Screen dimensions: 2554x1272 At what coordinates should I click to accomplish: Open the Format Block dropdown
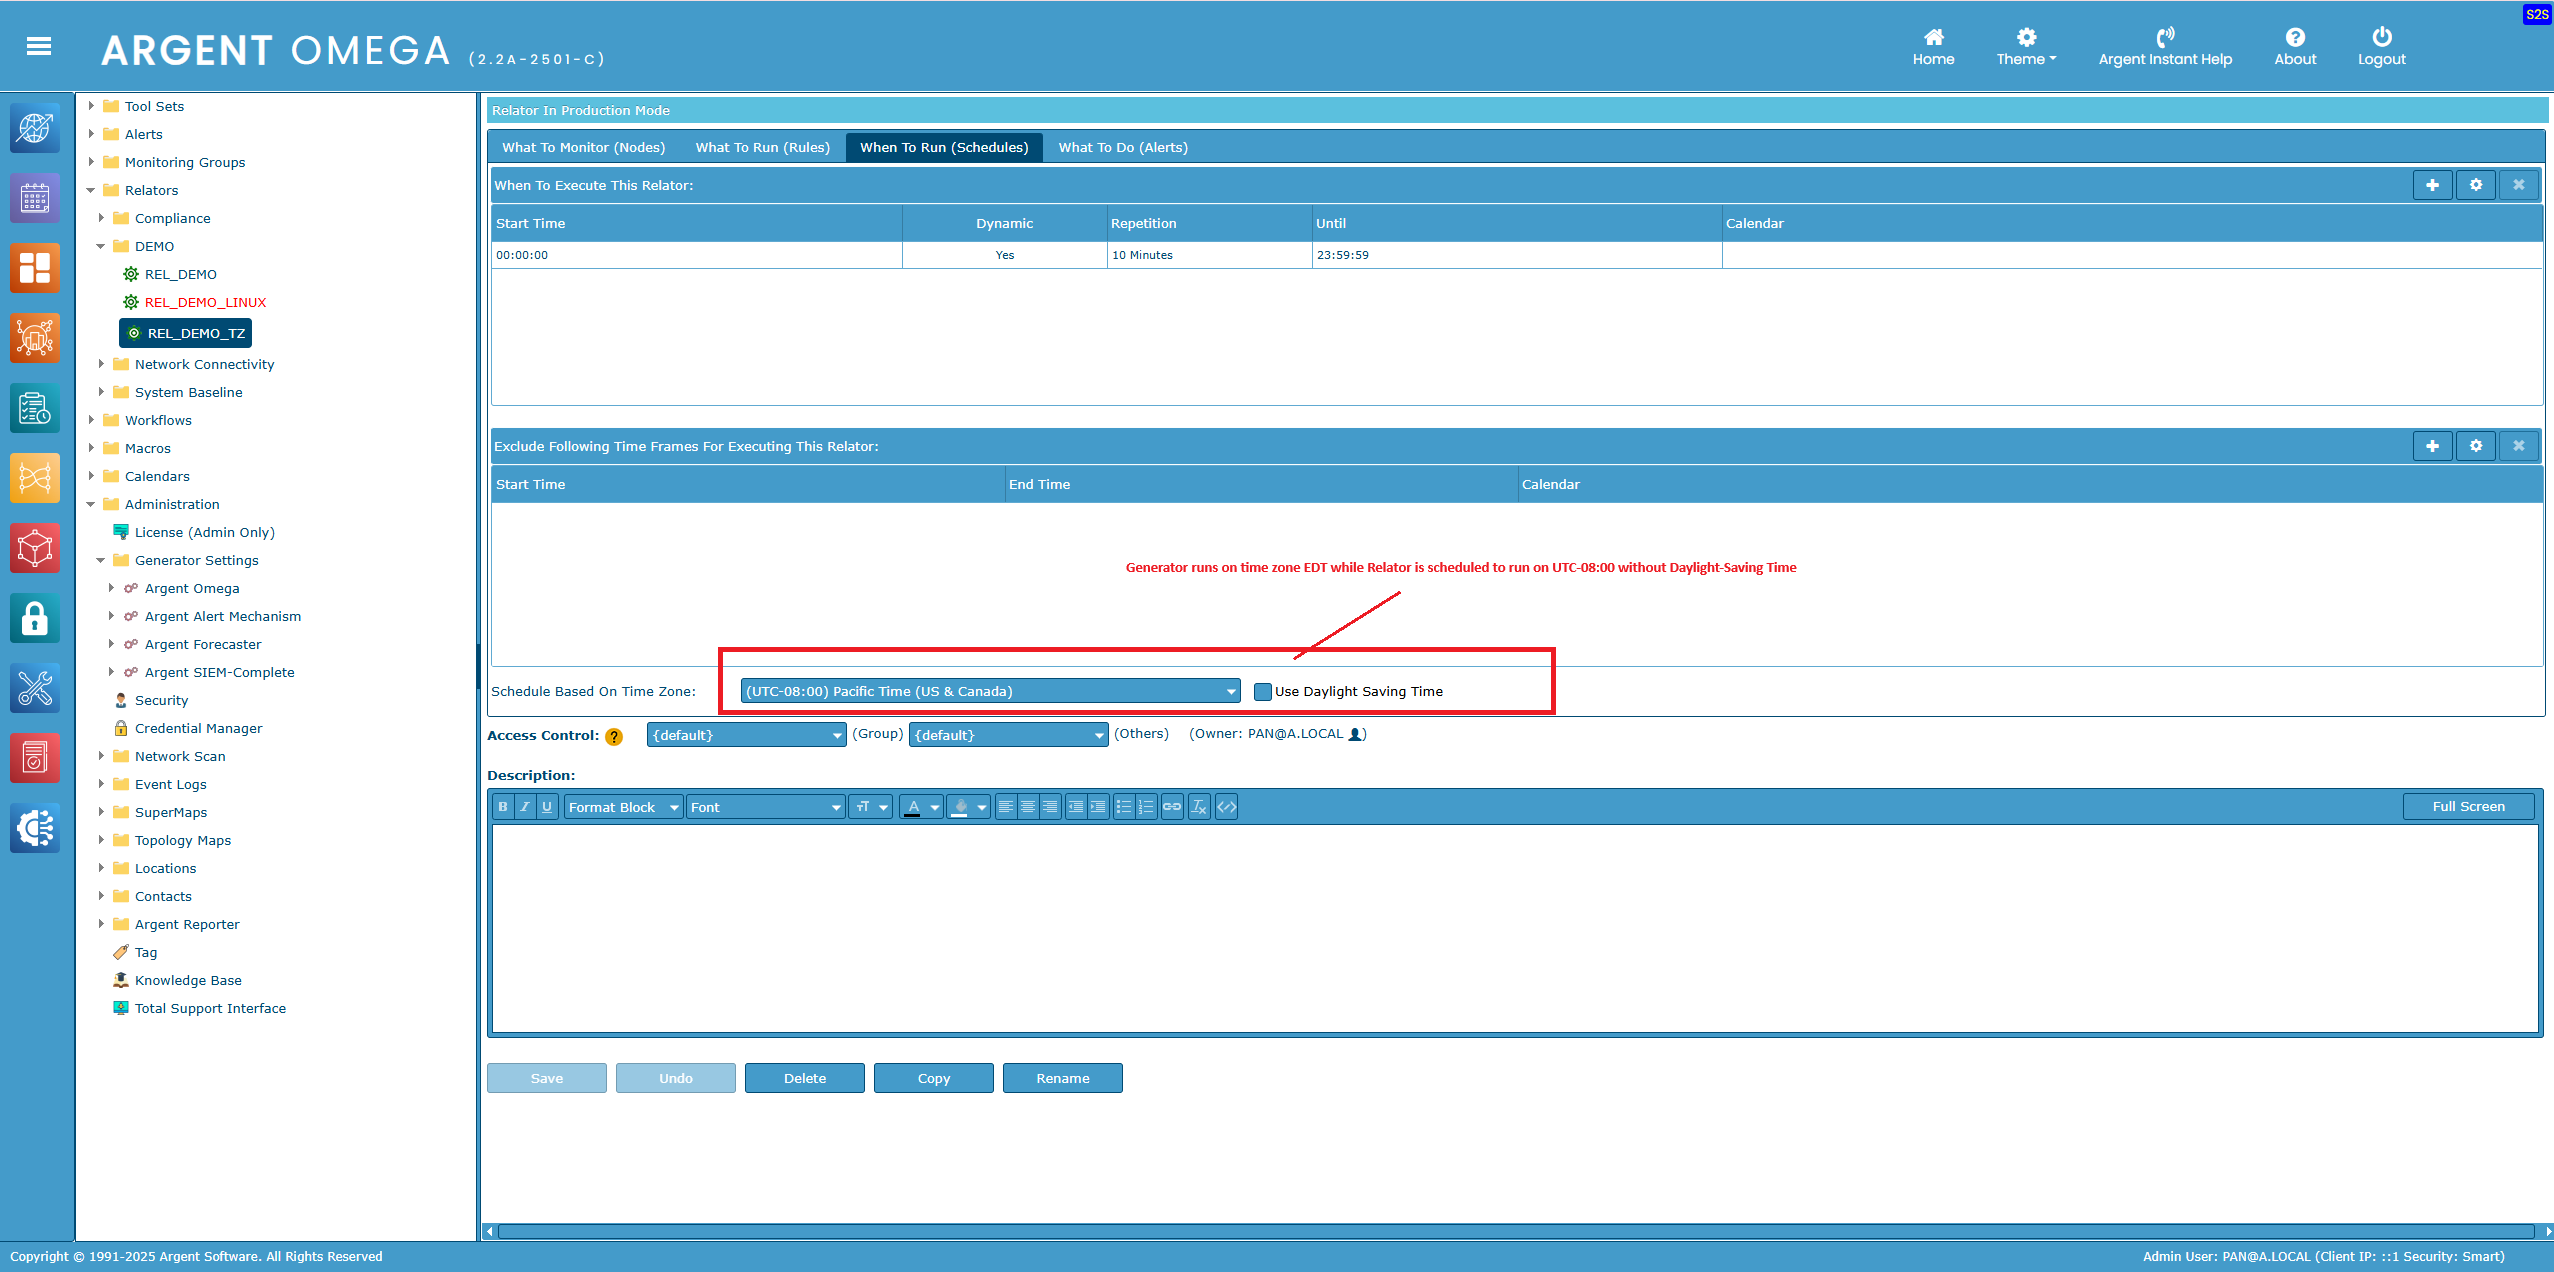click(x=623, y=807)
